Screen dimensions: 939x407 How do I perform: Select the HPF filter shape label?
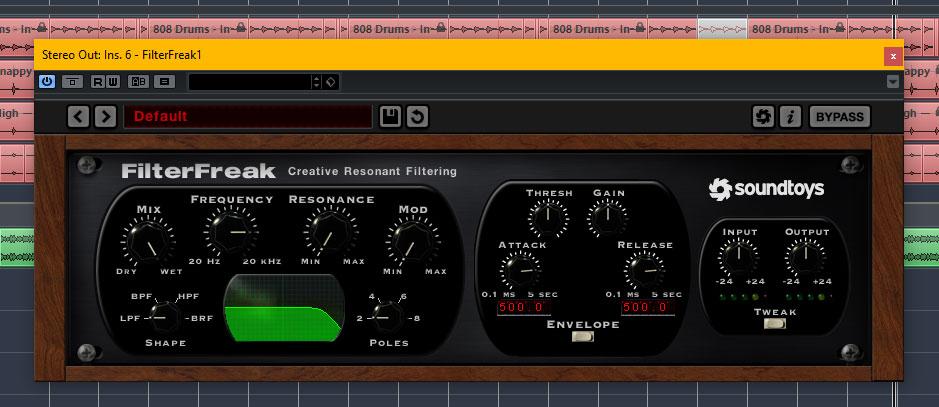[189, 296]
